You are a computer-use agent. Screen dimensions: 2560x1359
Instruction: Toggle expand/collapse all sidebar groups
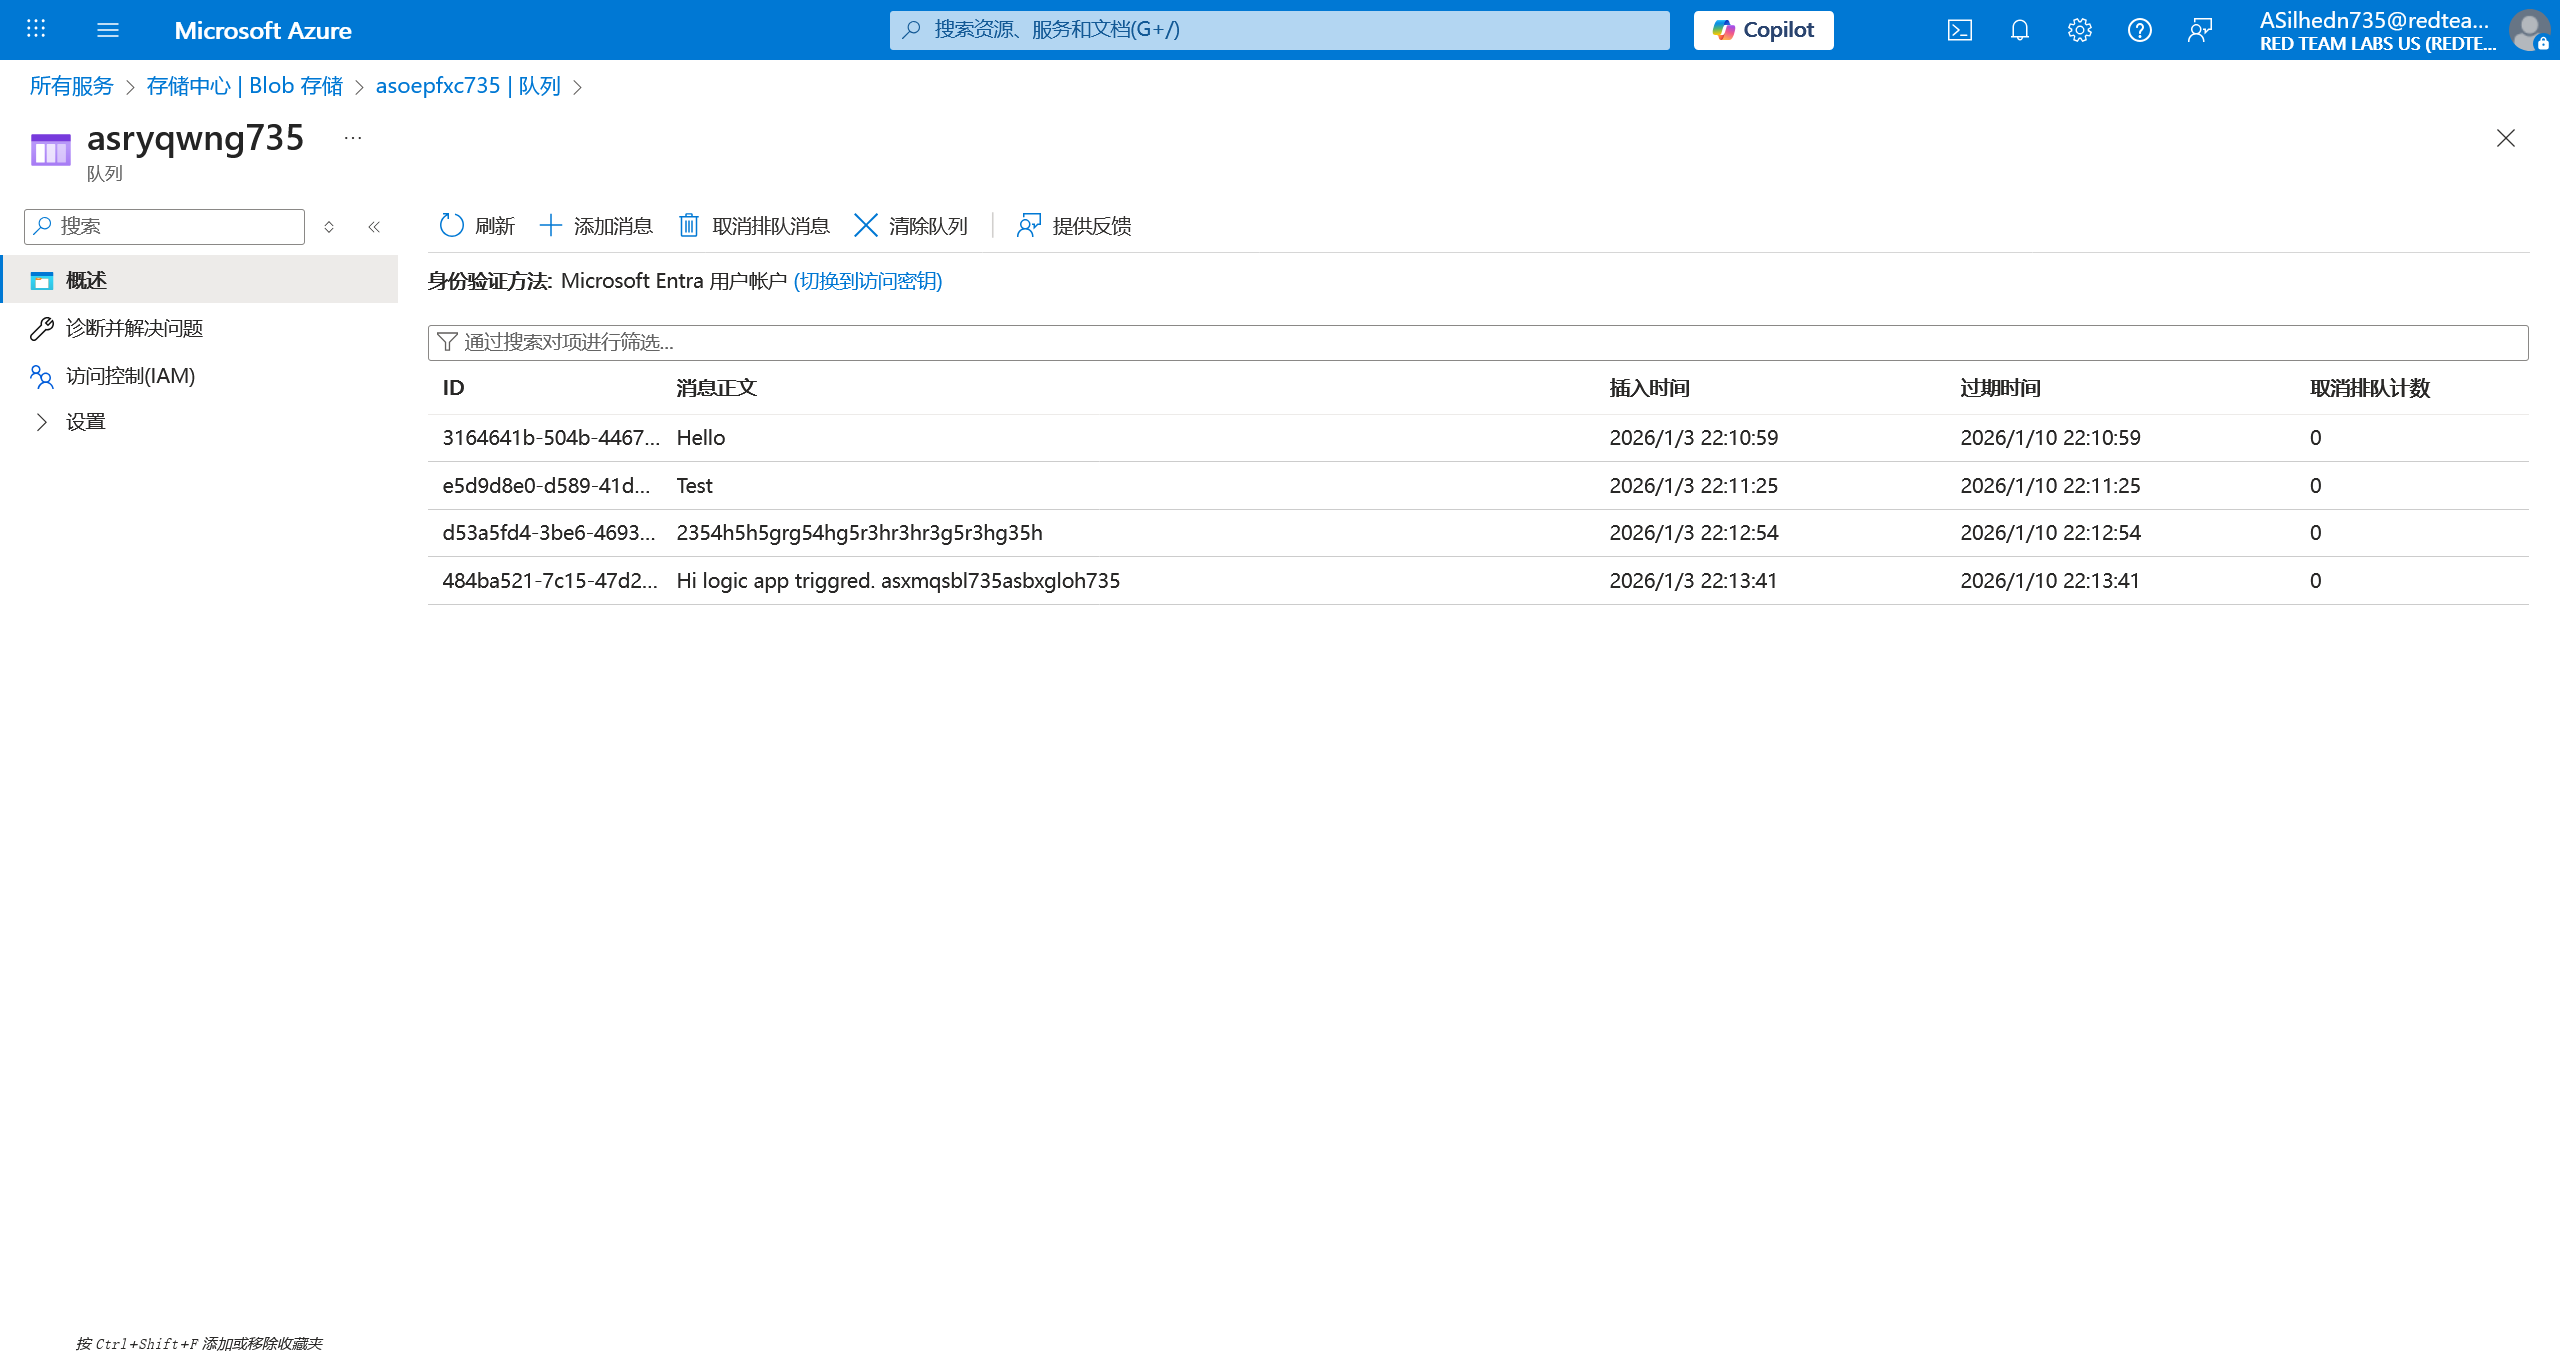(329, 227)
